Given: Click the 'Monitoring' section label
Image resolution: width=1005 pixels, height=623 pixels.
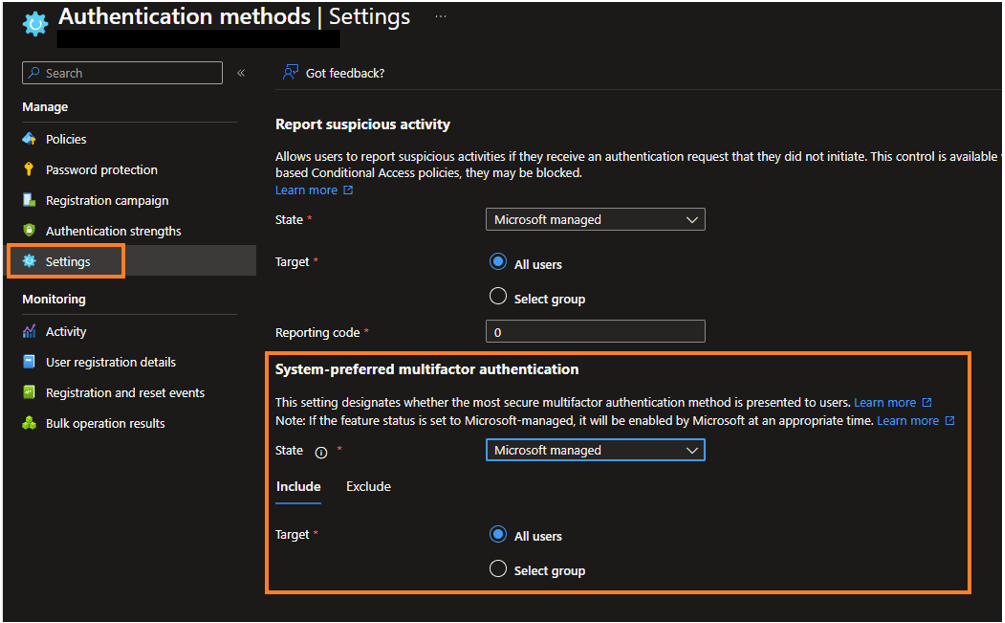Looking at the screenshot, I should click(x=54, y=299).
